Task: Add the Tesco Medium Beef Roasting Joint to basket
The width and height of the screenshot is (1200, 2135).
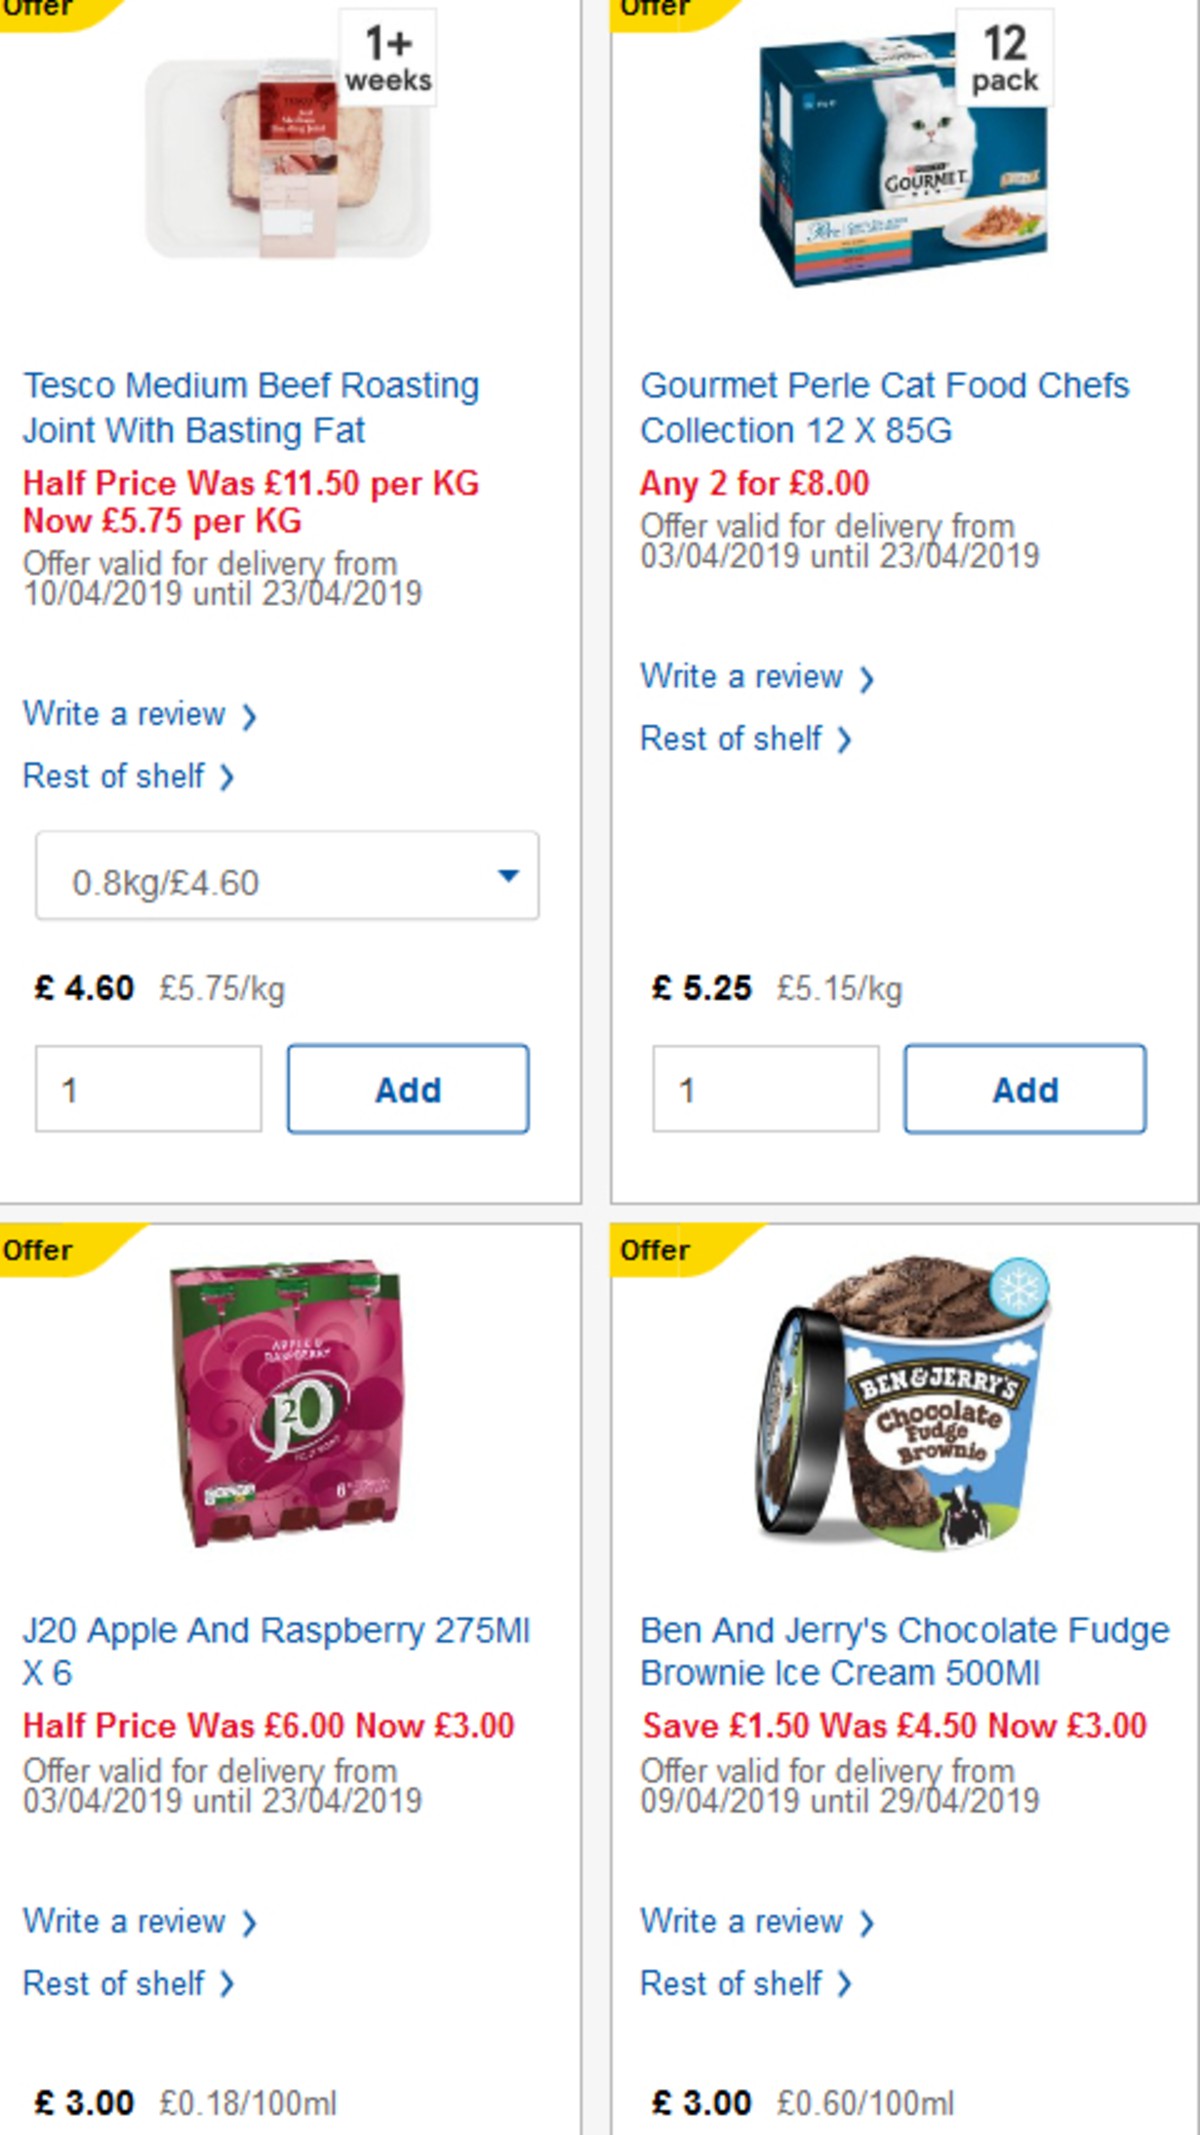Action: pyautogui.click(x=406, y=1089)
